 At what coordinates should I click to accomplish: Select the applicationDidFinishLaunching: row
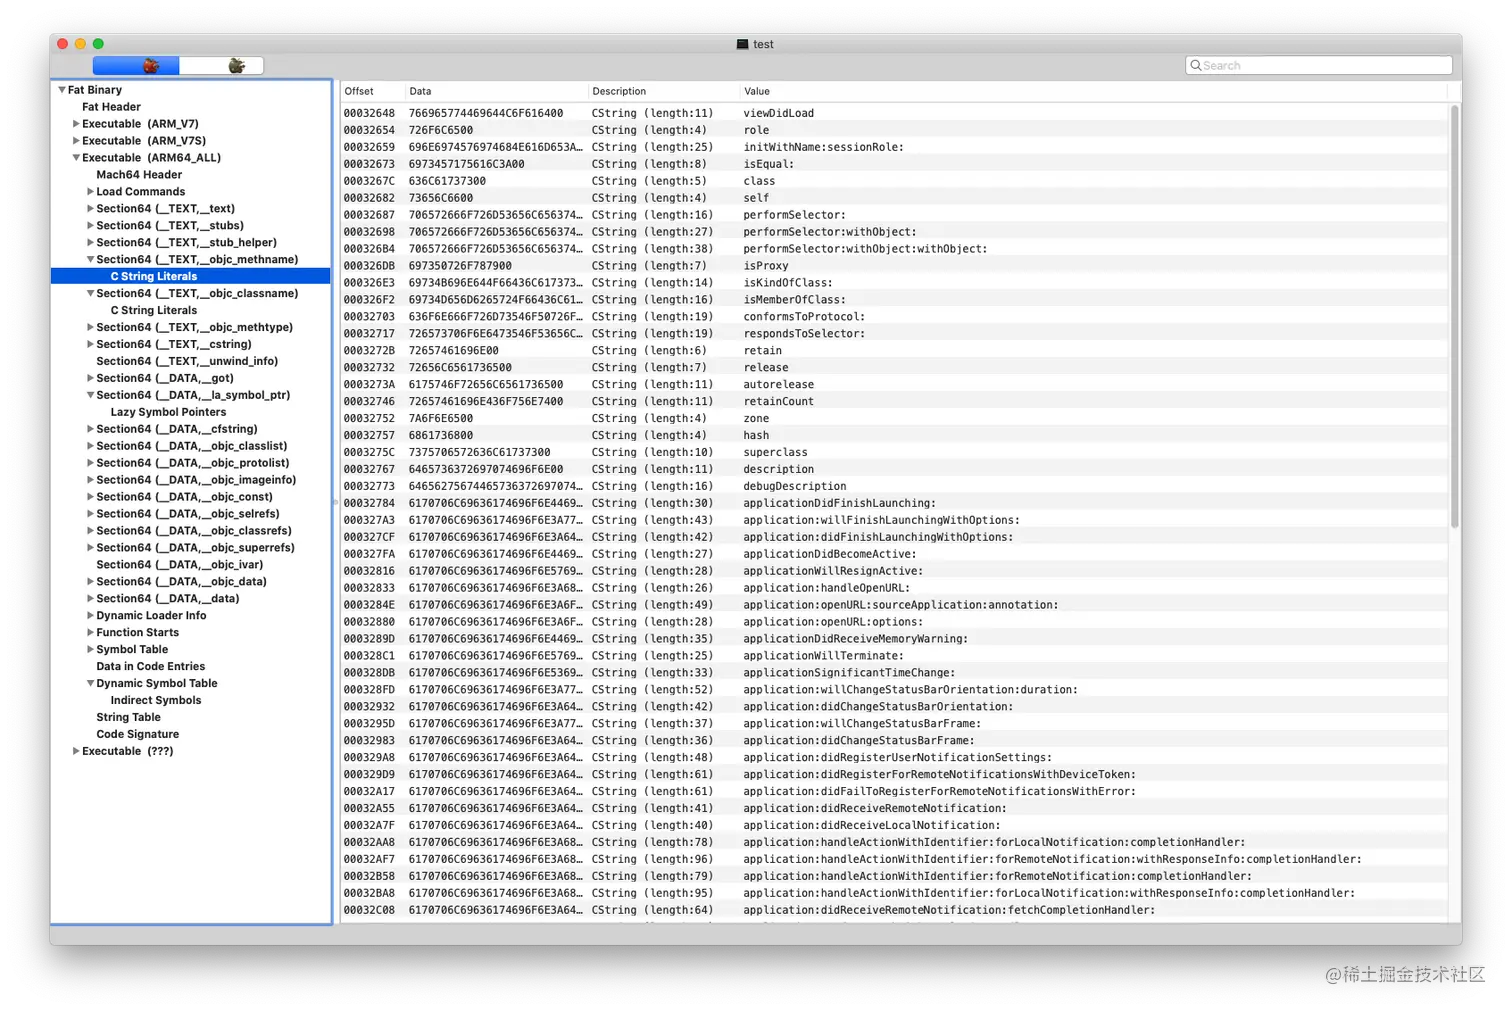(x=893, y=504)
